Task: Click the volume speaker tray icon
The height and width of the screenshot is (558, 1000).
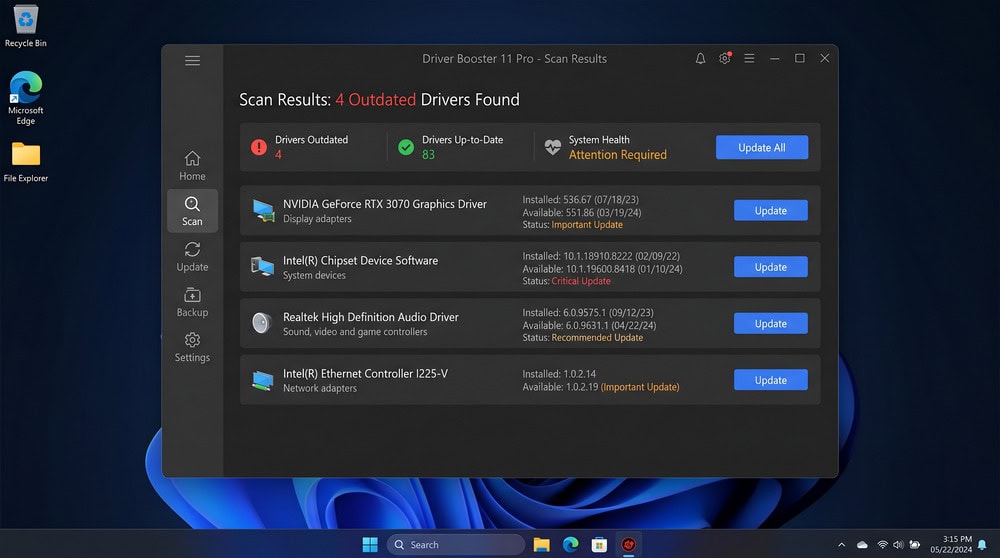Action: tap(898, 545)
